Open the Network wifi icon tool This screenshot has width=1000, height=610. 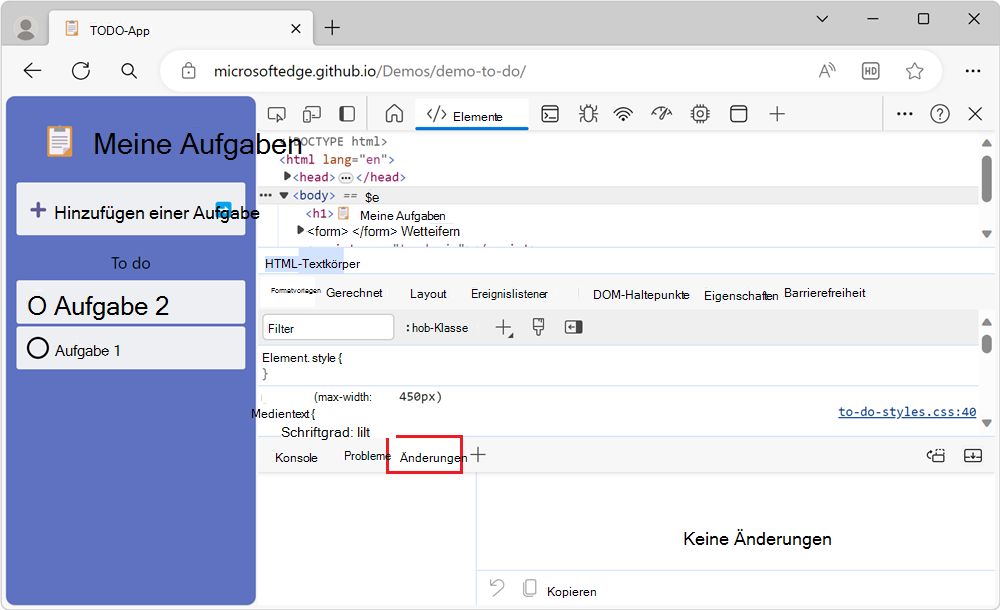[624, 114]
